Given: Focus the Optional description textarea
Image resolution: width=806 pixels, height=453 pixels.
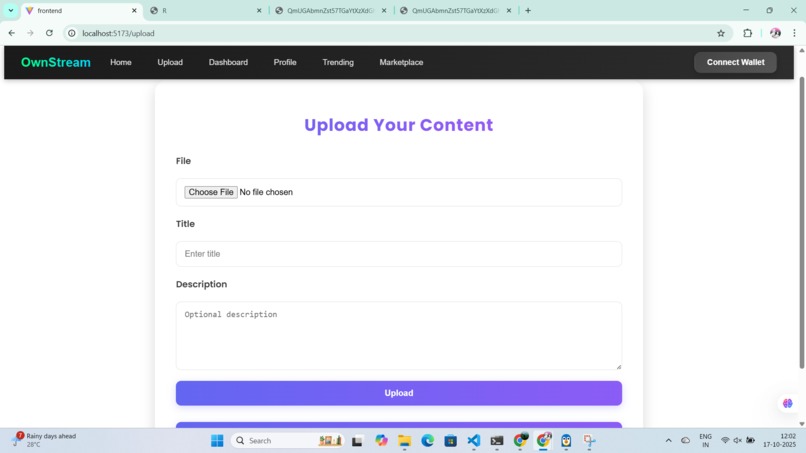Looking at the screenshot, I should click(x=399, y=335).
